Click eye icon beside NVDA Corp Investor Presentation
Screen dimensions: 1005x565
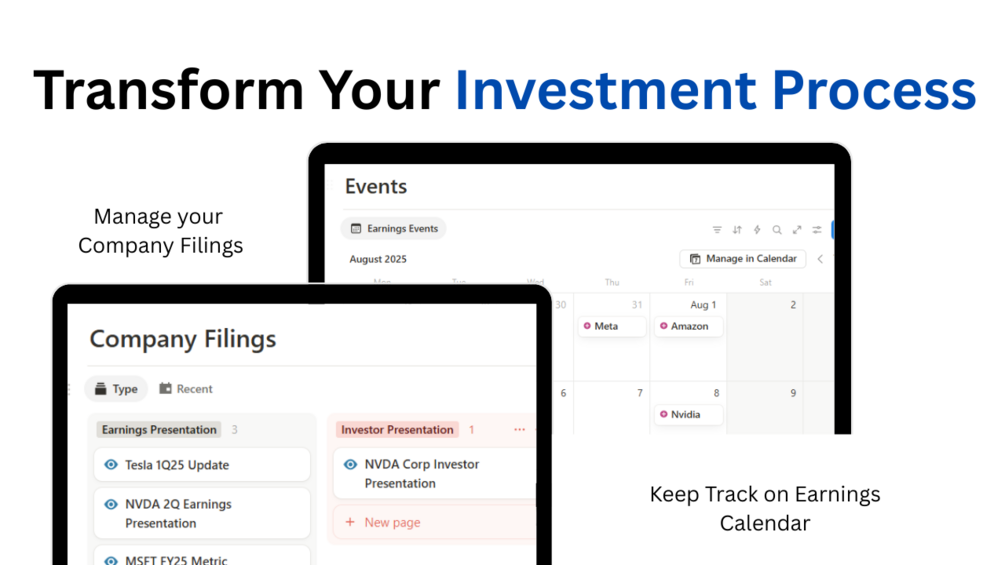pyautogui.click(x=350, y=464)
